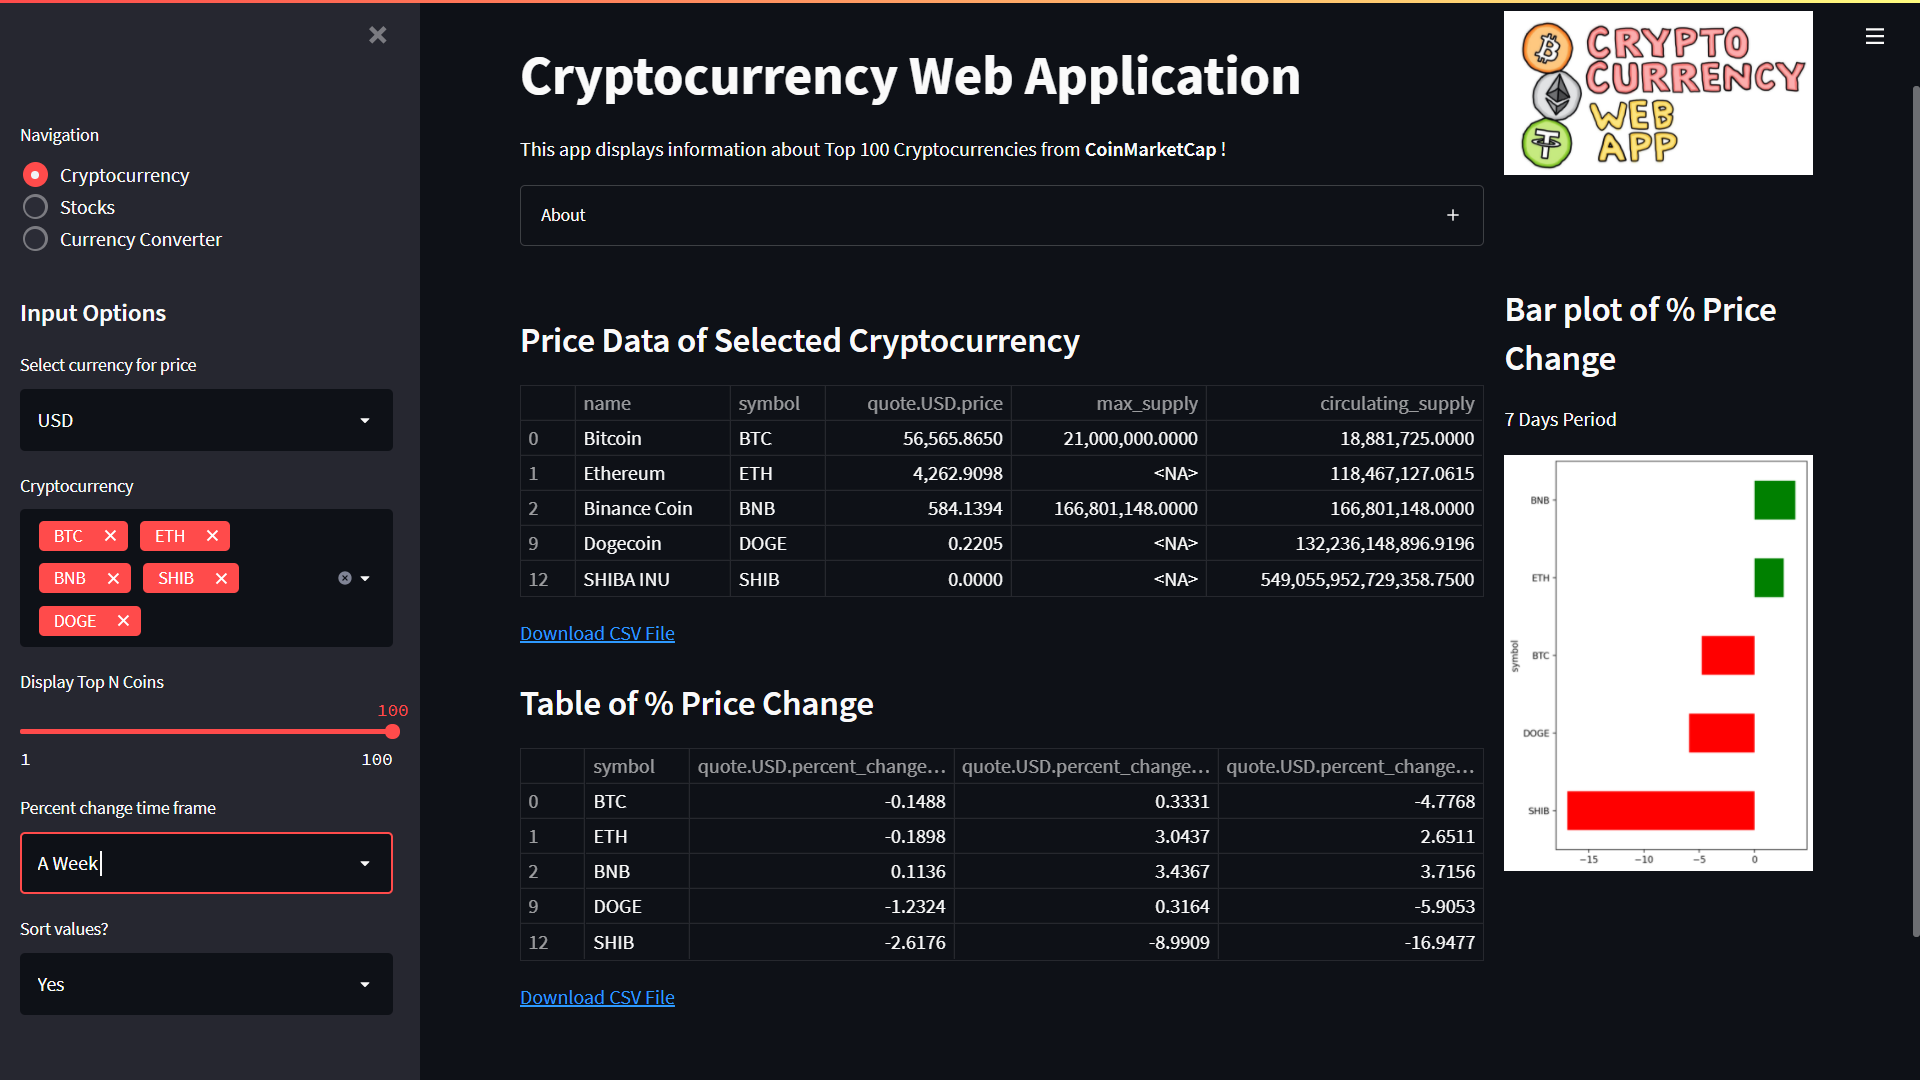Image resolution: width=1920 pixels, height=1080 pixels.
Task: Download the price data CSV file
Action: click(596, 633)
